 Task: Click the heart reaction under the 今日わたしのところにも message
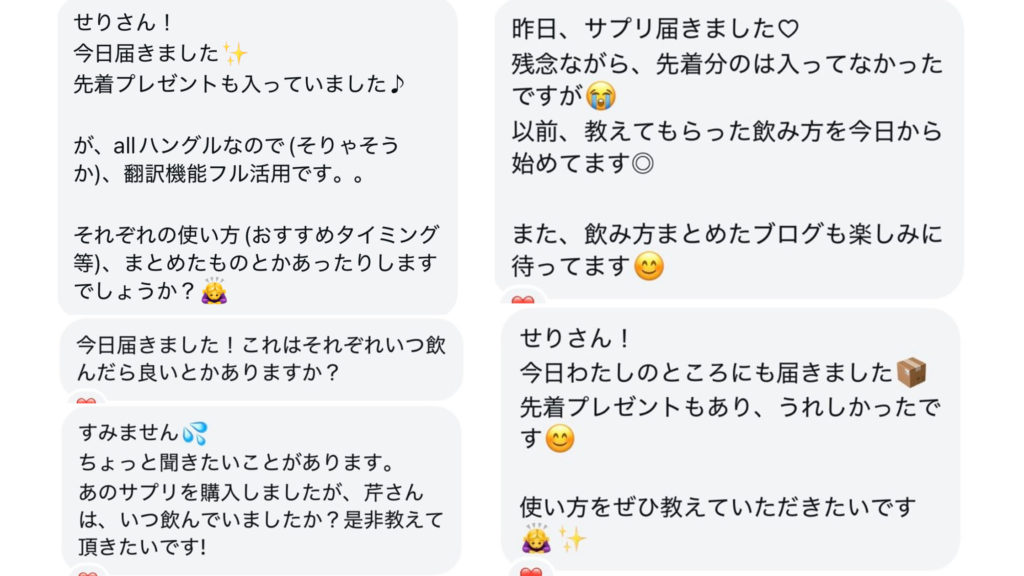(x=531, y=572)
